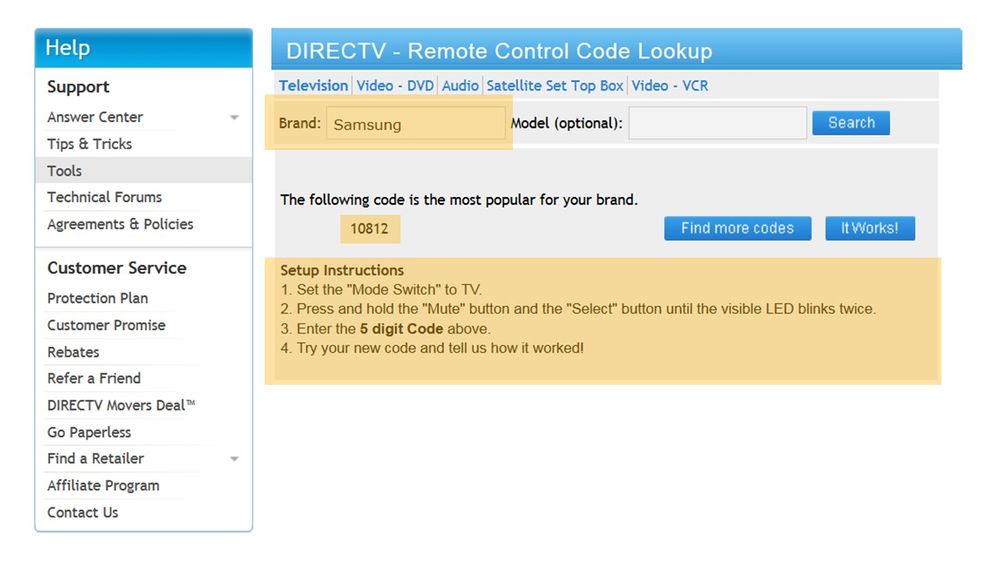999x562 pixels.
Task: Open Tips & Tricks in sidebar
Action: (x=89, y=144)
